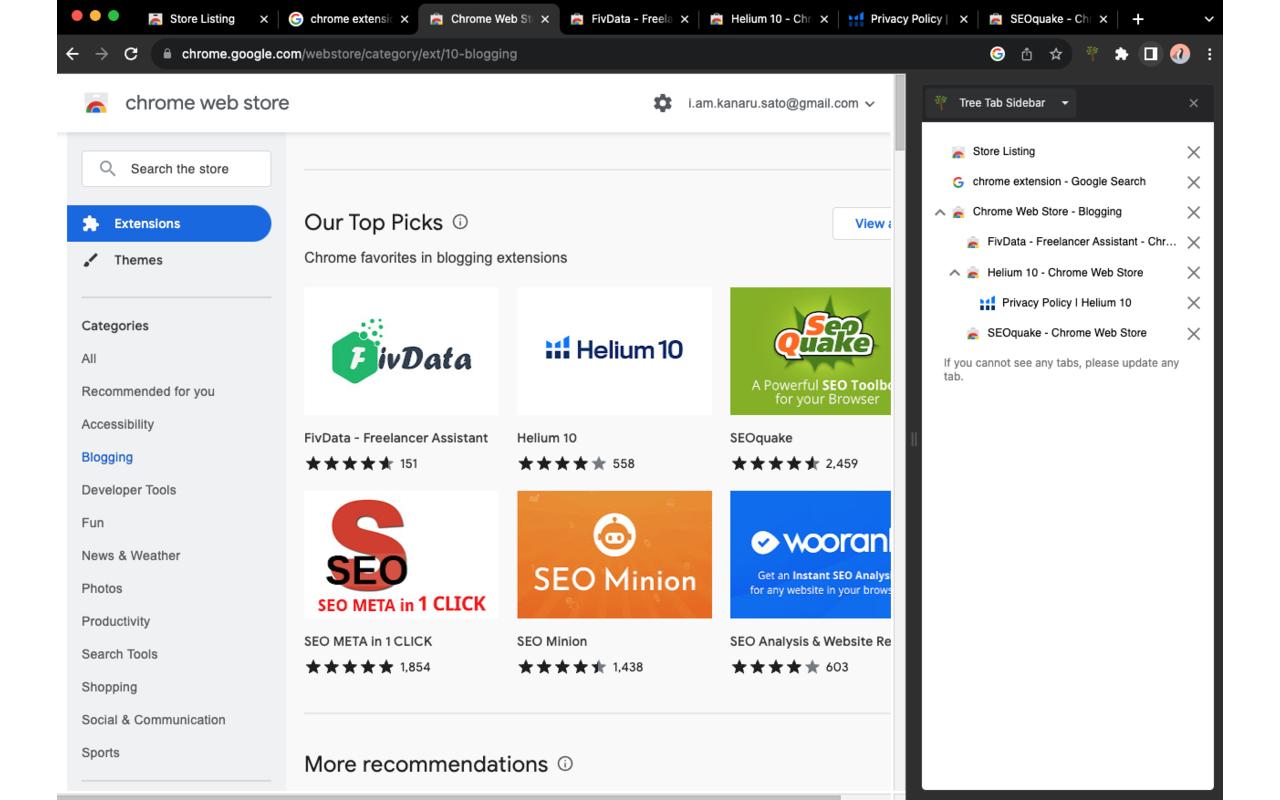Open the SEOquake extension thumbnail
This screenshot has height=800, width=1280.
coord(810,351)
